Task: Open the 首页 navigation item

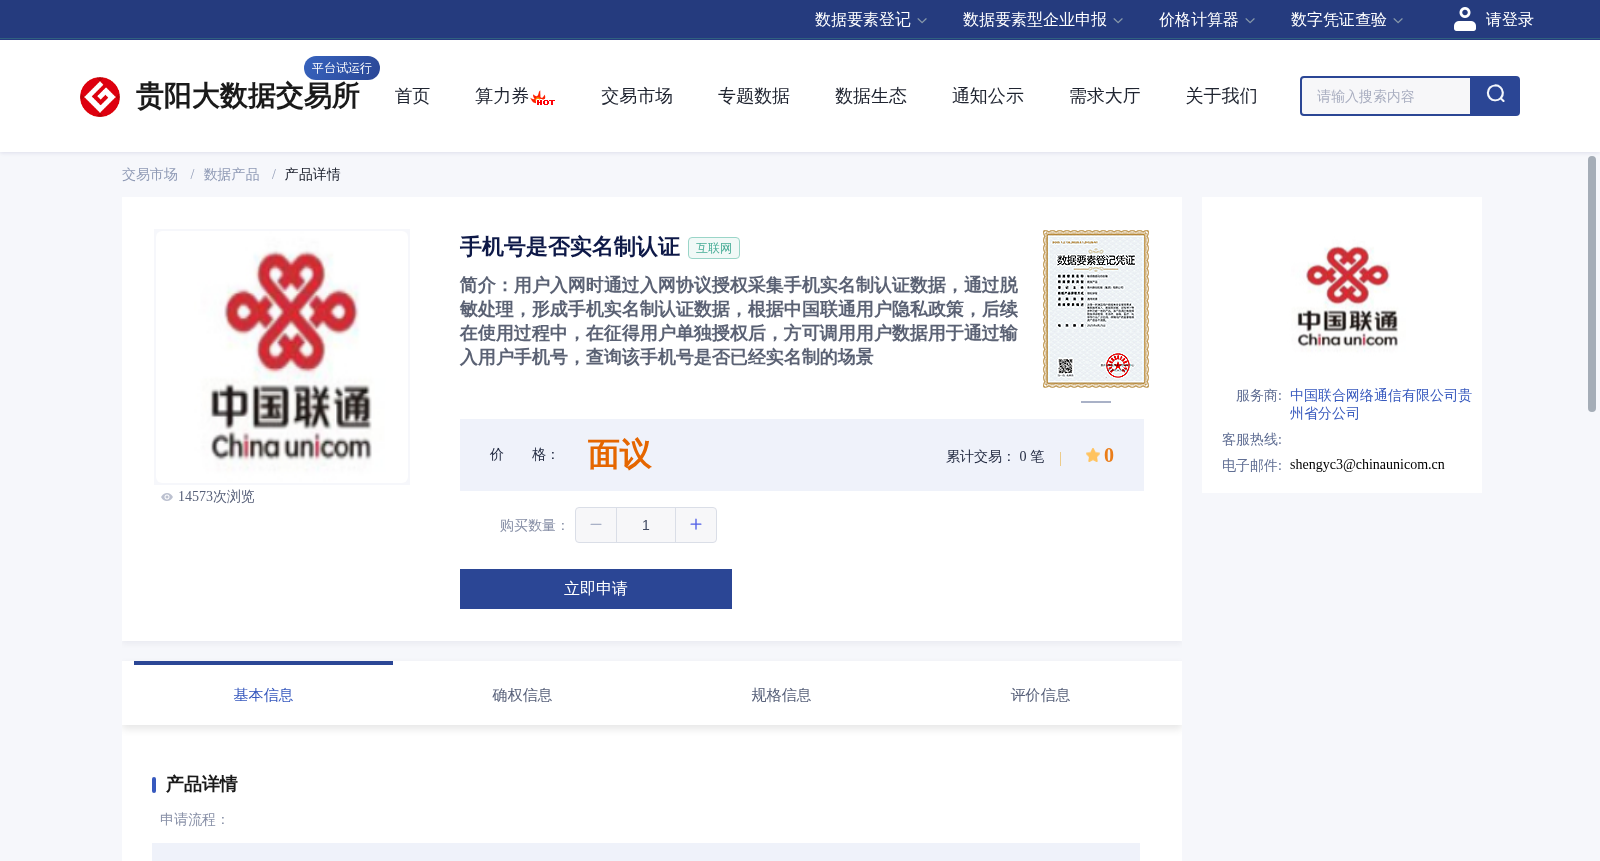Action: click(412, 96)
